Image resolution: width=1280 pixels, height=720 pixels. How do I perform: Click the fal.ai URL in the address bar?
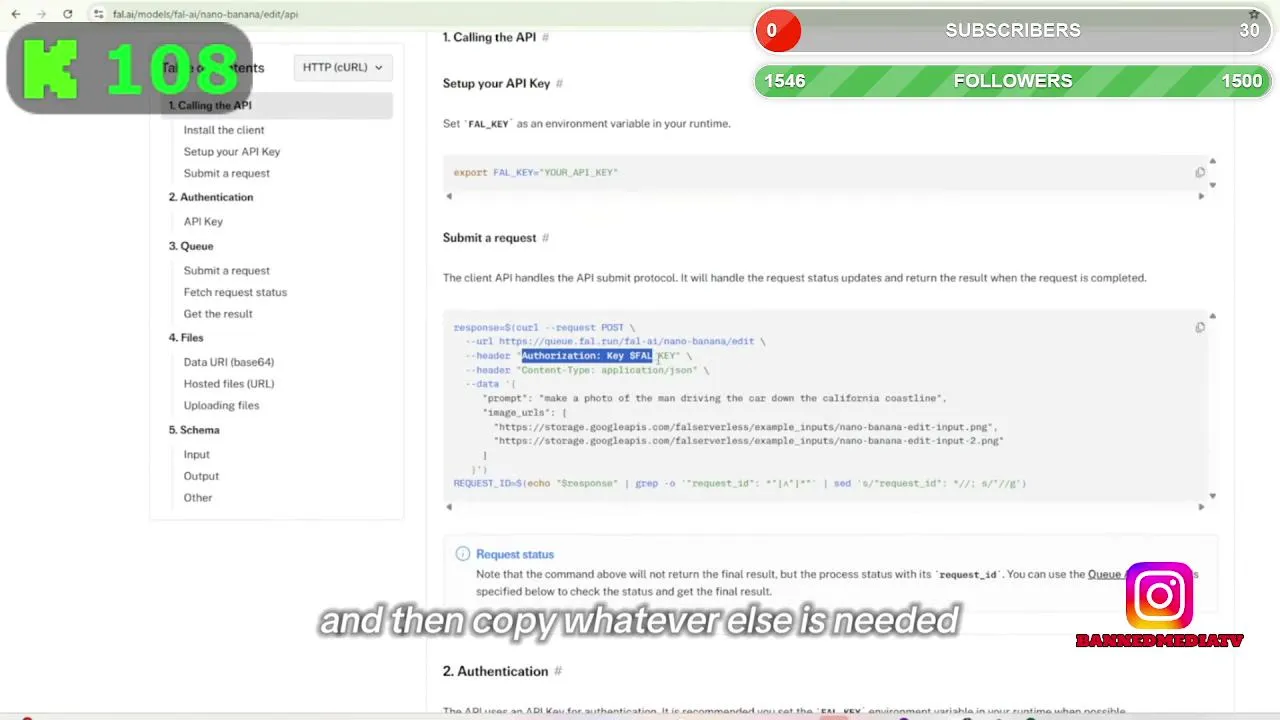tap(205, 14)
